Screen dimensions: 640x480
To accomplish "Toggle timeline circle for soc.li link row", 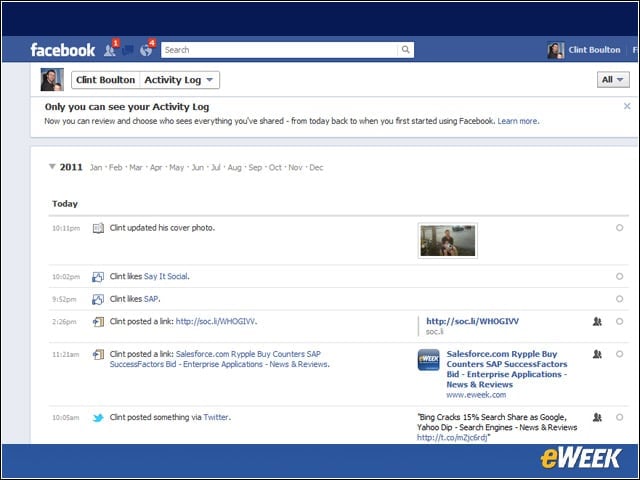I will 620,321.
